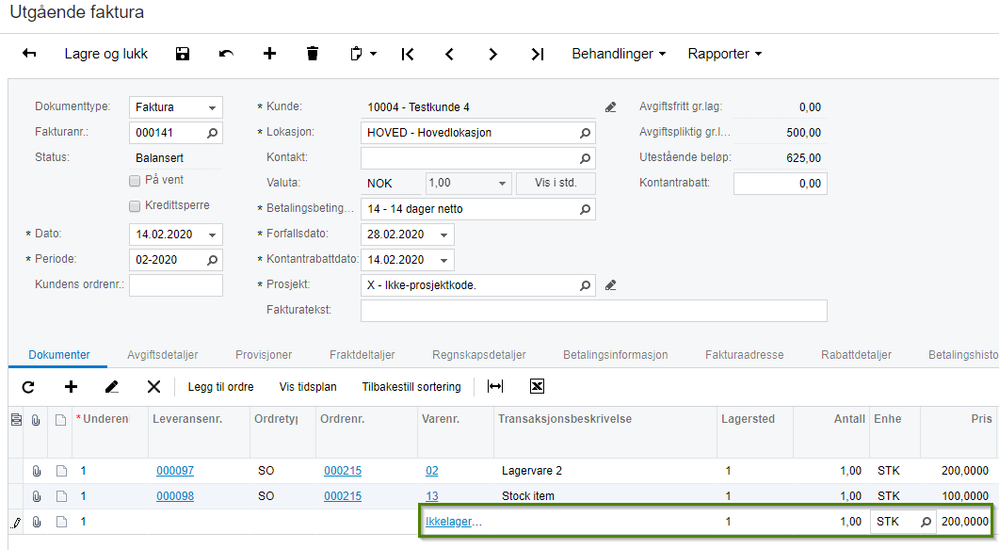
Task: Click the Excel export icon in grid toolbar
Action: [x=537, y=387]
